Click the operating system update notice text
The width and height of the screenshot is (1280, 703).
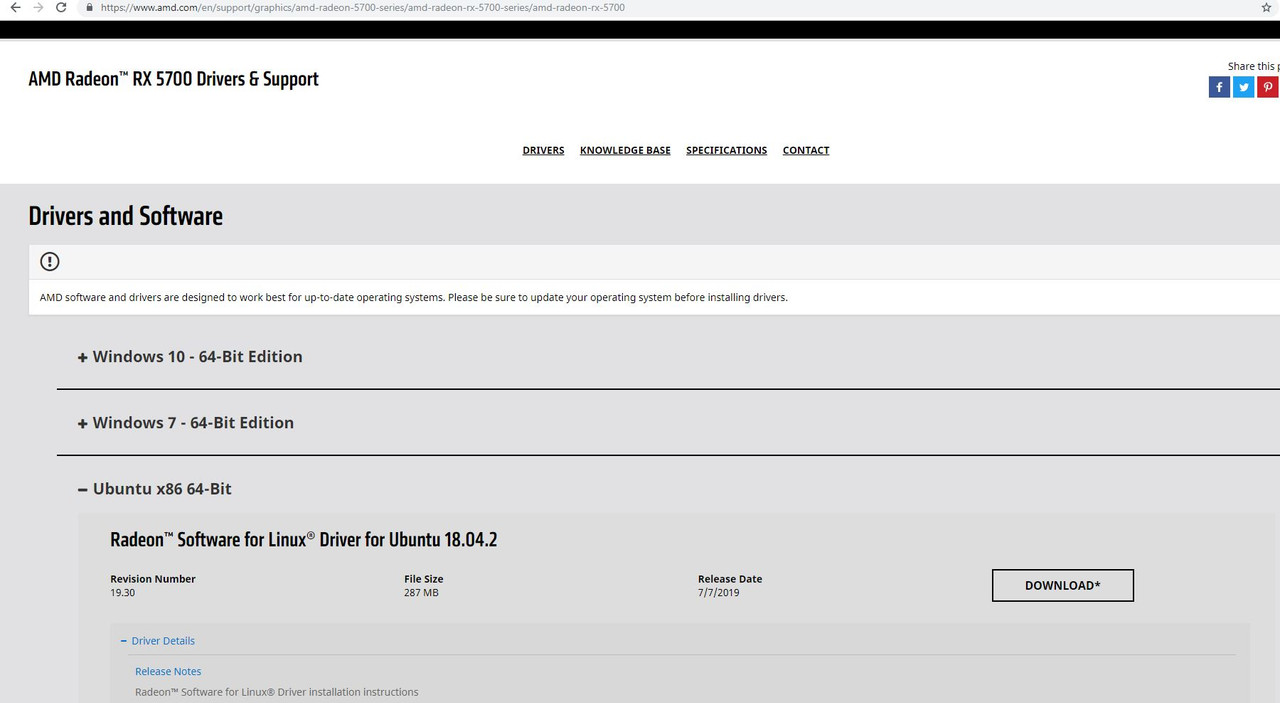(414, 297)
